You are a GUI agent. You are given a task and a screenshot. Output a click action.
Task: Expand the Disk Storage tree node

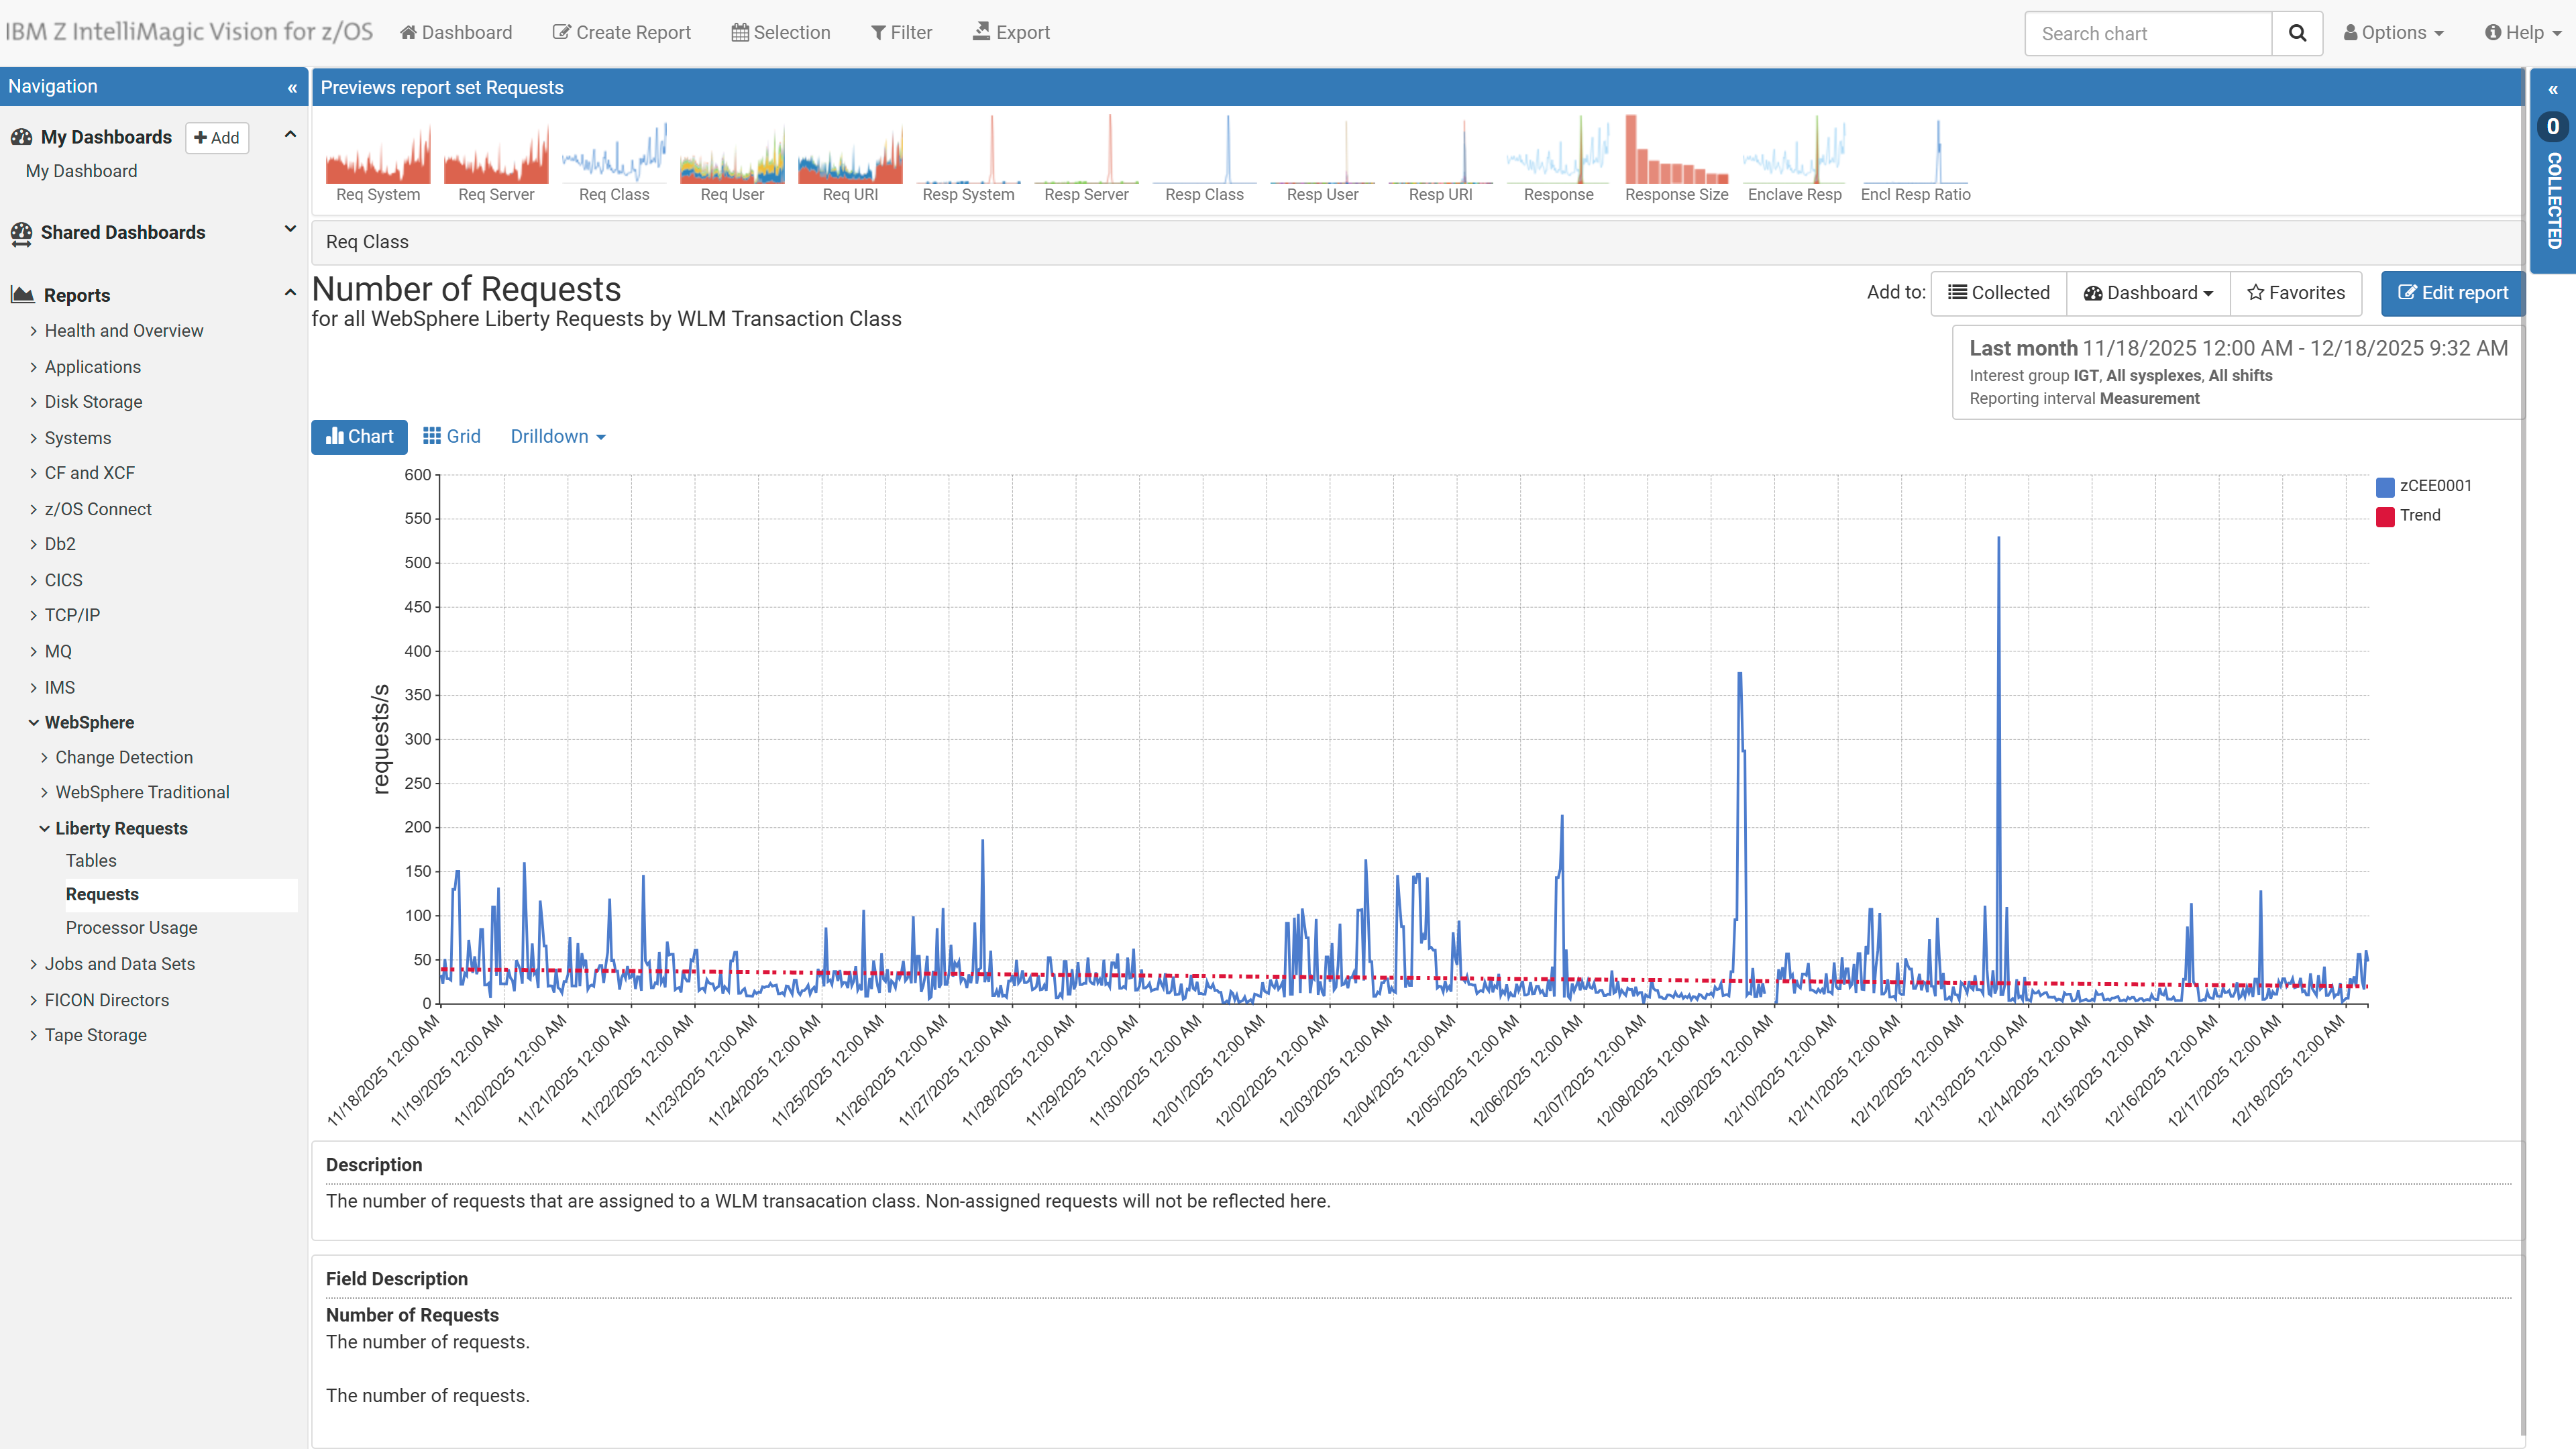[x=33, y=402]
